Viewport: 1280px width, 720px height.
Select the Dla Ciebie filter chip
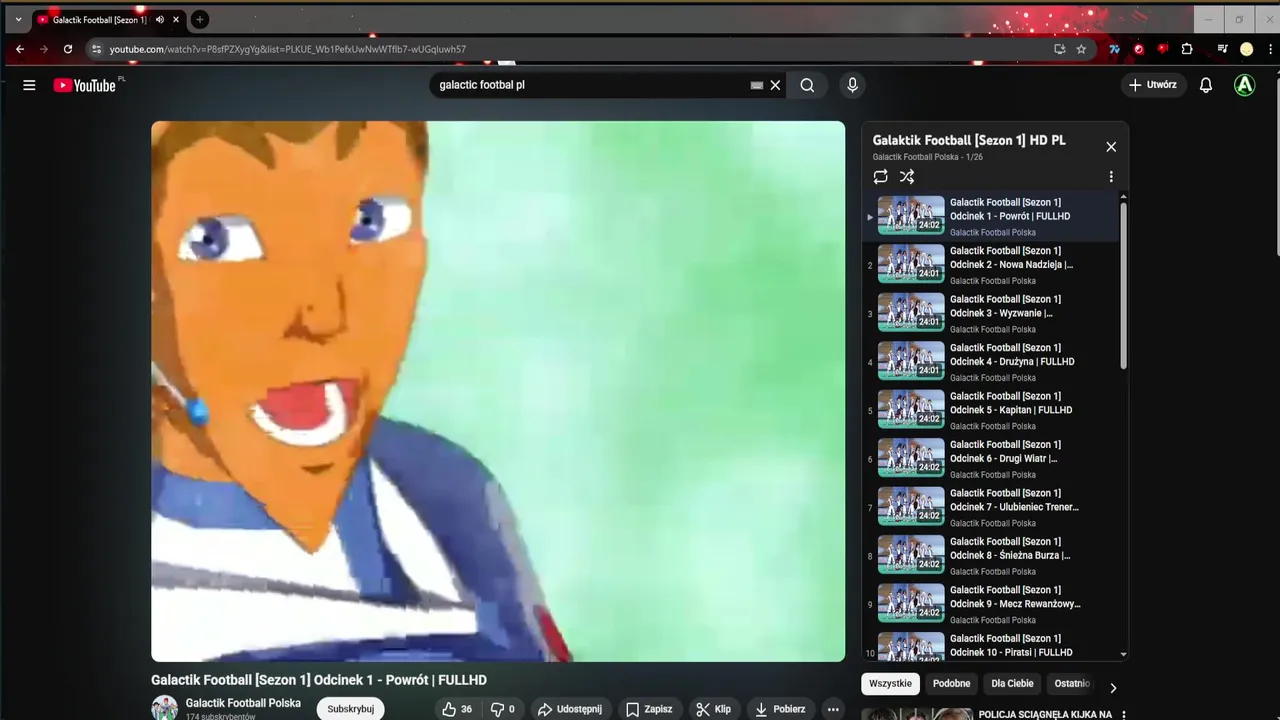[1012, 684]
